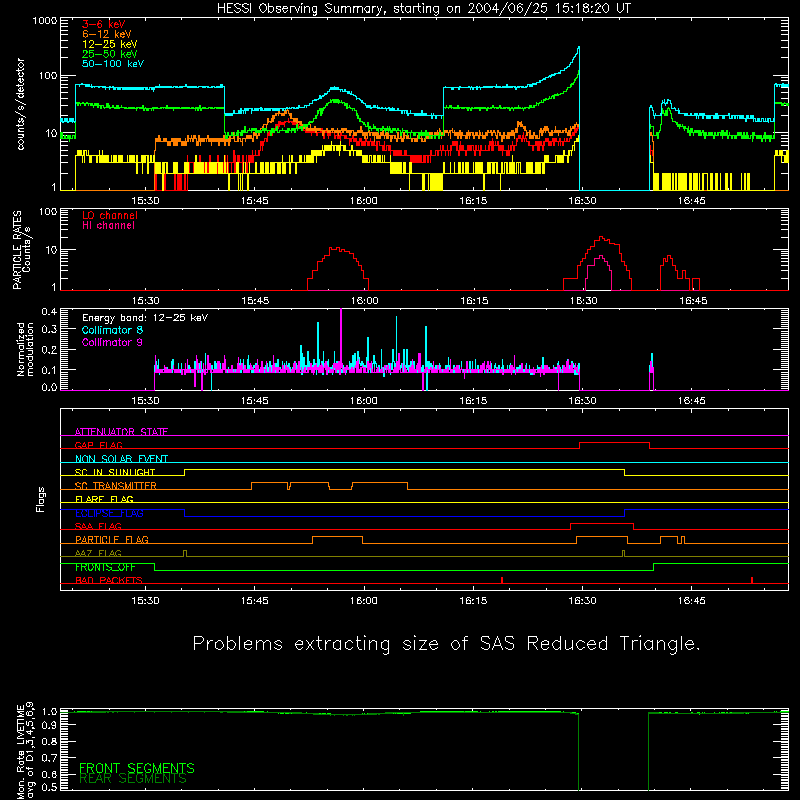Click the 6-12 keV legend entry
Viewport: 800px width, 800px height.
pos(107,34)
